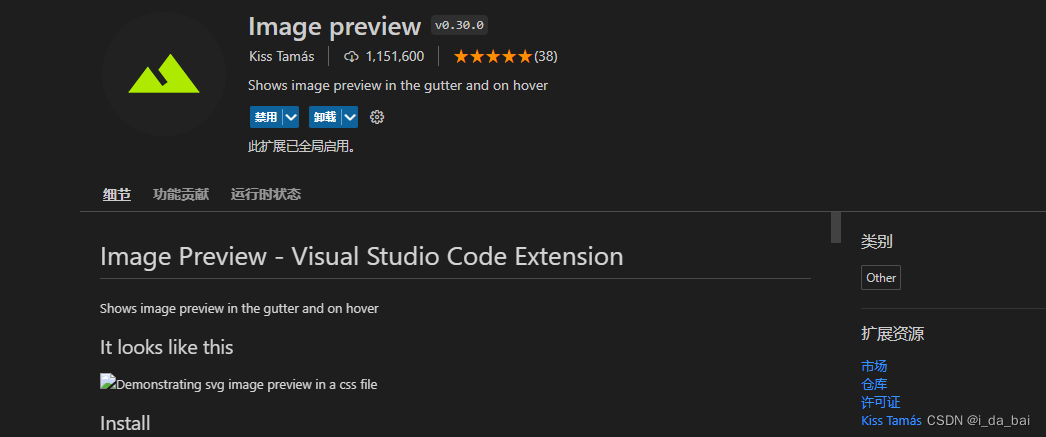The image size is (1046, 437).
Task: Click the 此扩展已全局启用 status text
Action: pos(302,147)
